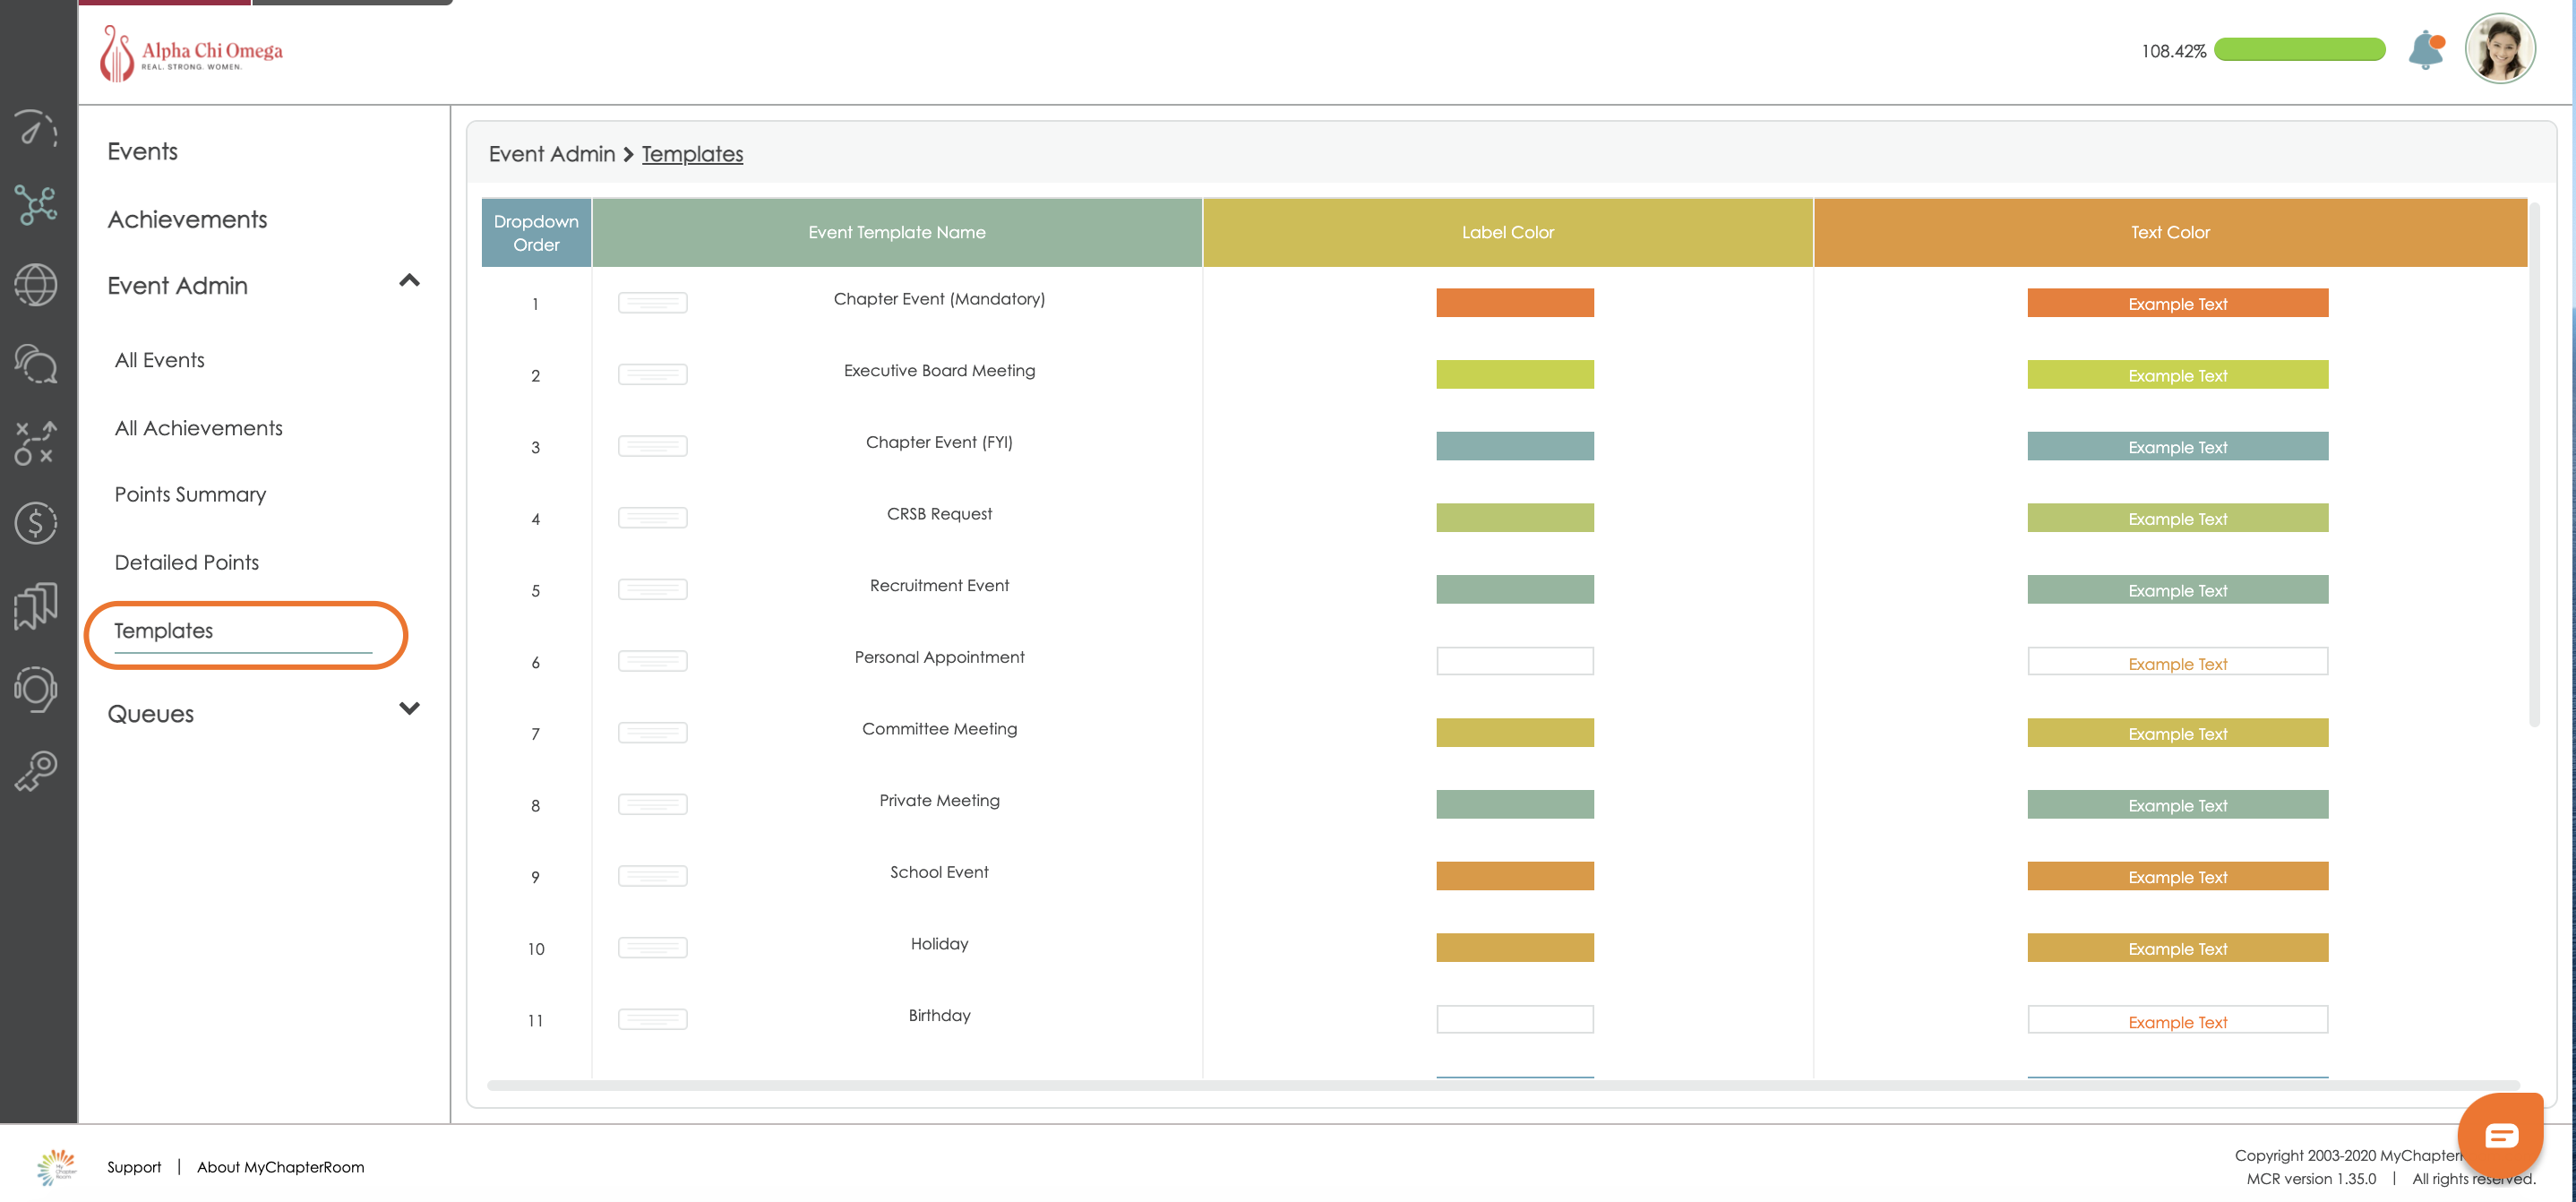The width and height of the screenshot is (2576, 1202).
Task: Click the headset support sidebar icon
Action: (x=36, y=688)
